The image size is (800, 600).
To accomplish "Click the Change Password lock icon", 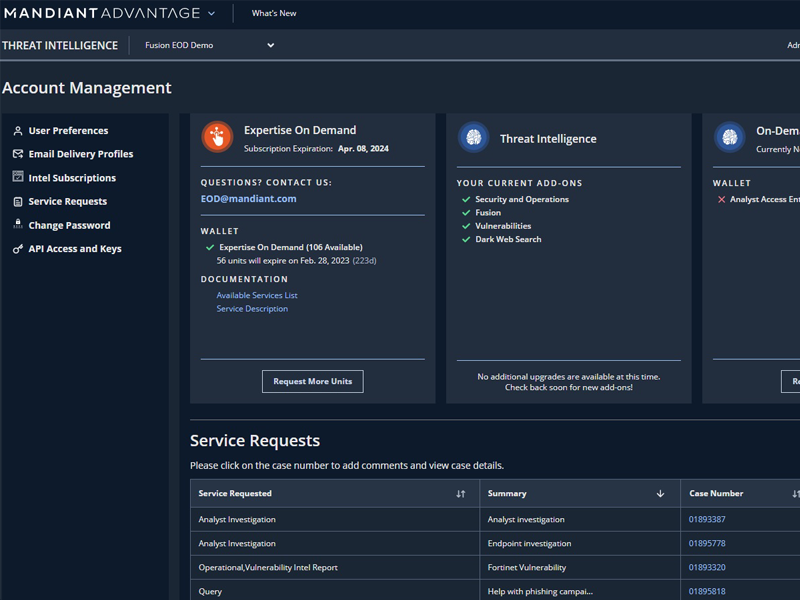I will coord(18,223).
